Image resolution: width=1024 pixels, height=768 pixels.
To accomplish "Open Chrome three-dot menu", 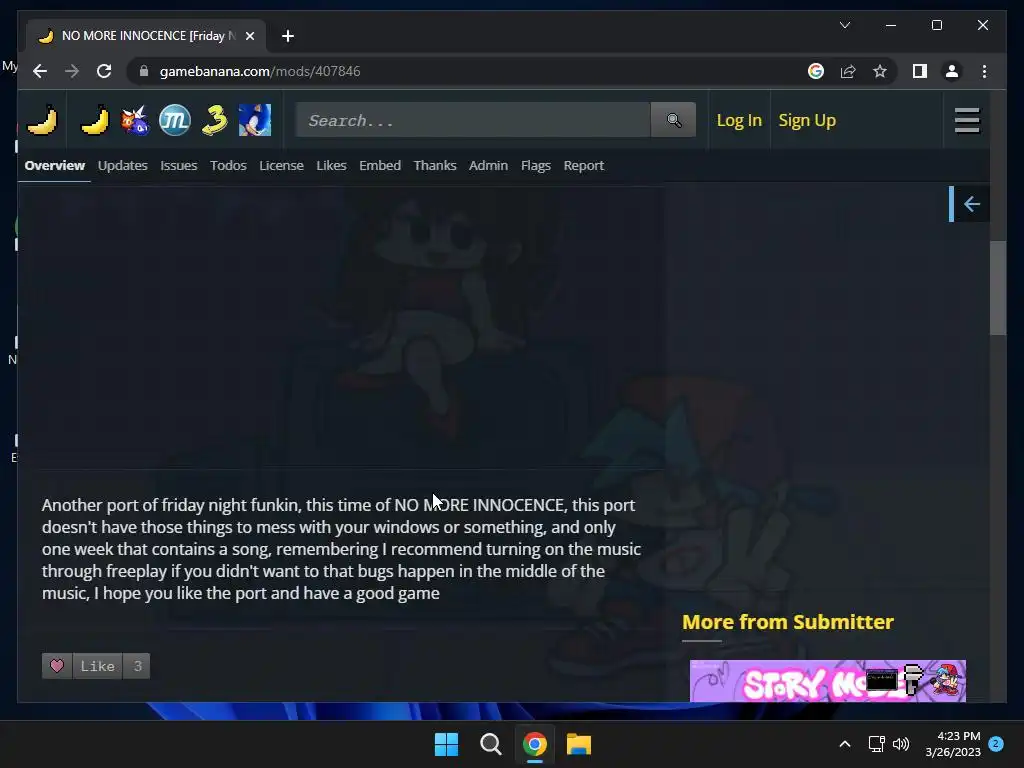I will (984, 71).
